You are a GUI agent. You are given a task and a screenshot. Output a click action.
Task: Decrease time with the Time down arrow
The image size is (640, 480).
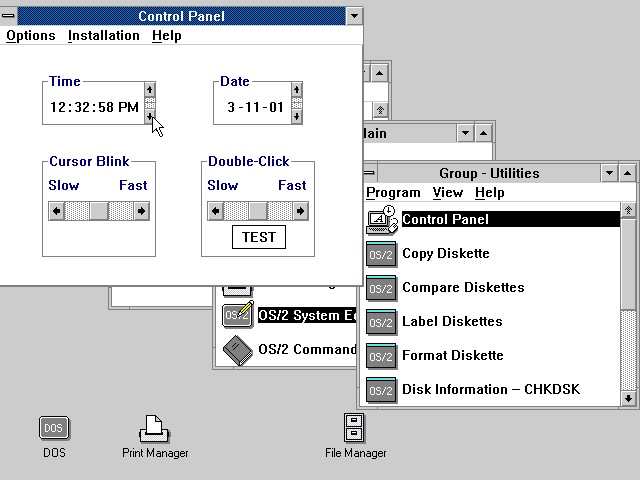click(x=149, y=117)
